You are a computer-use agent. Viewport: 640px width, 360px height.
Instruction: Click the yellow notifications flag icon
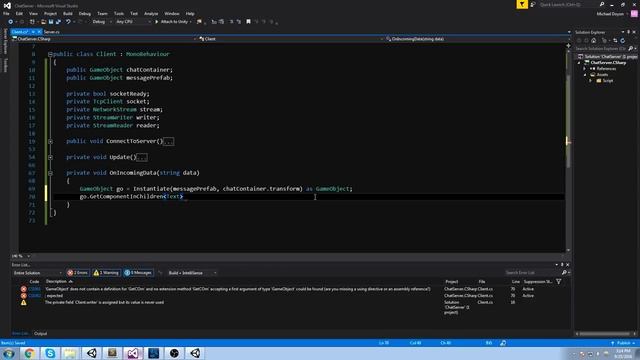coord(522,4)
